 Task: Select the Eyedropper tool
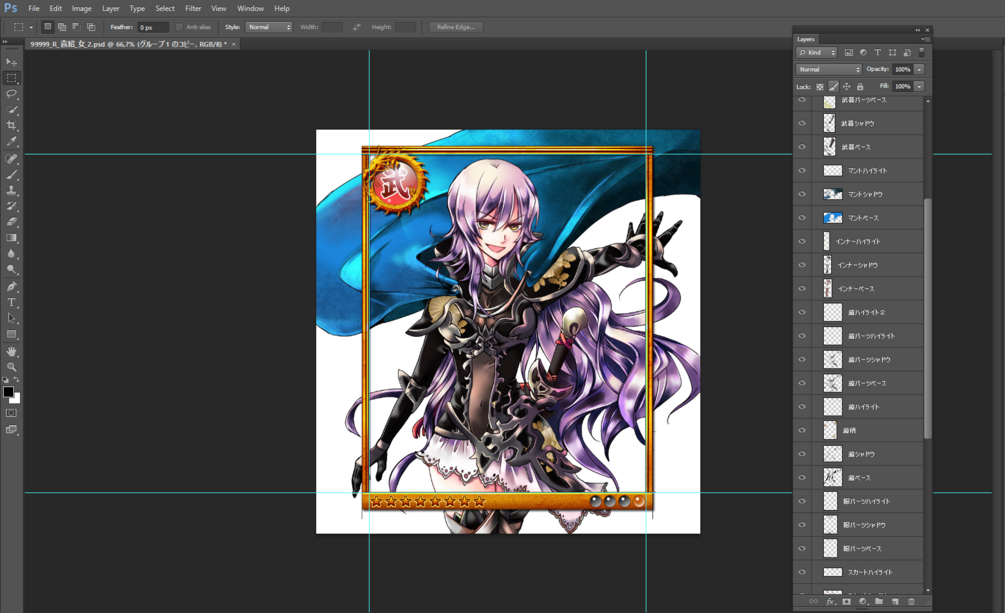(x=12, y=142)
